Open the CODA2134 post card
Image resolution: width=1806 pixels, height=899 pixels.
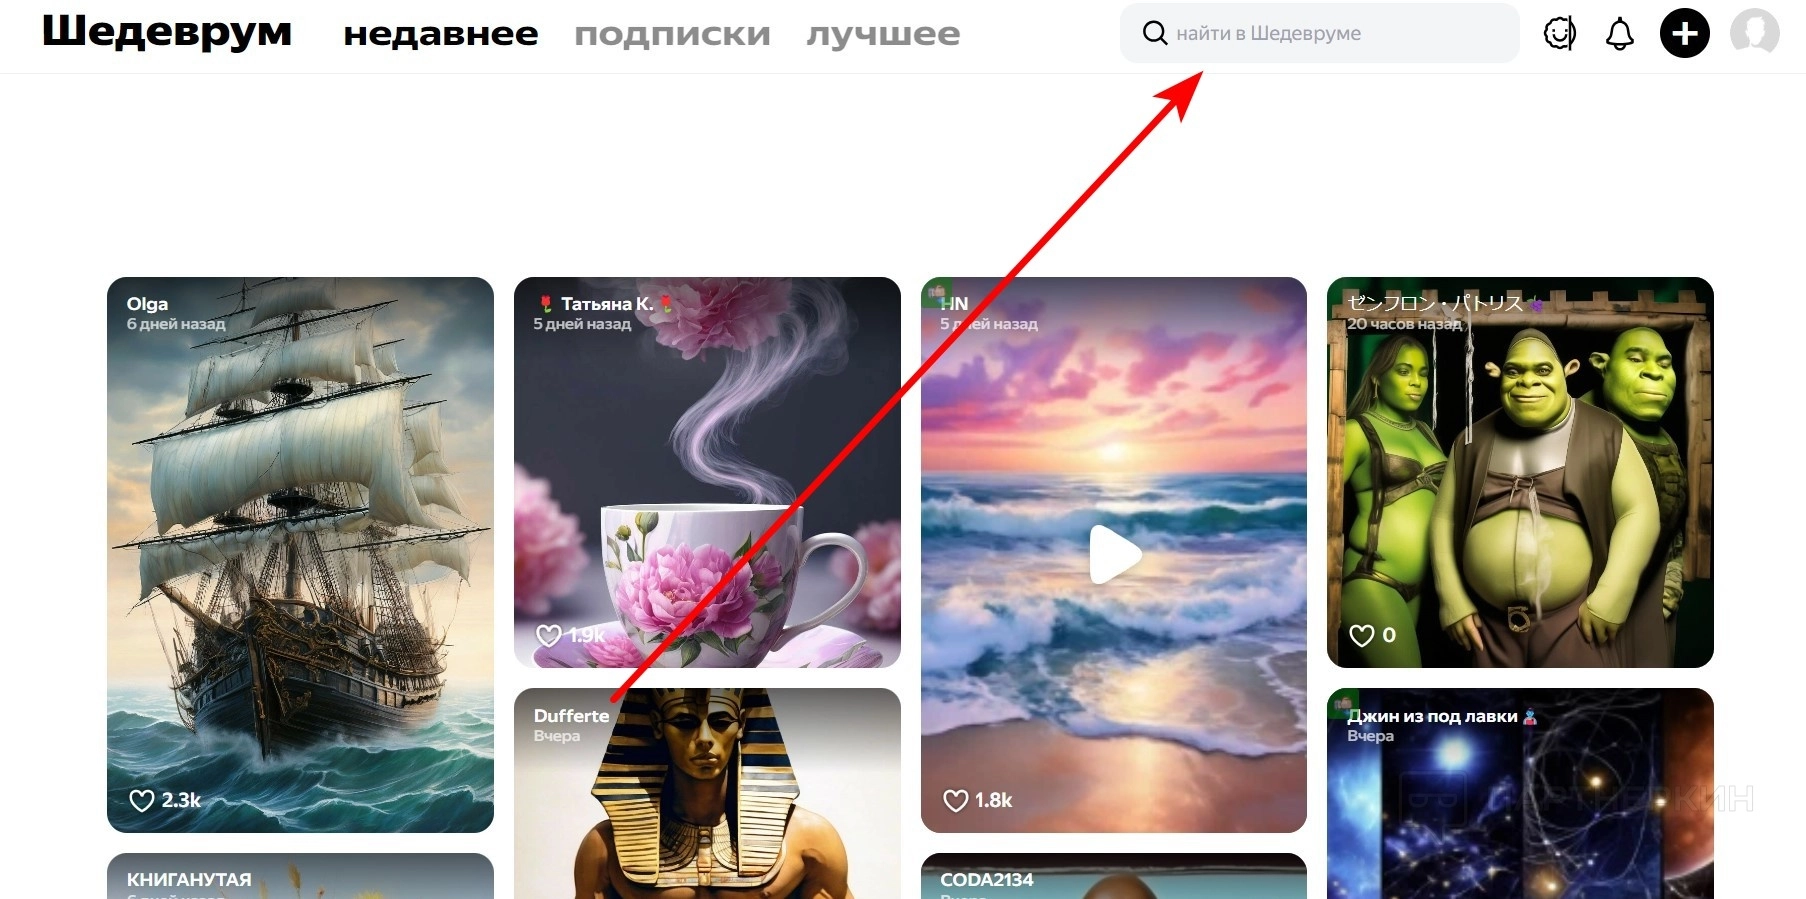click(x=1114, y=876)
